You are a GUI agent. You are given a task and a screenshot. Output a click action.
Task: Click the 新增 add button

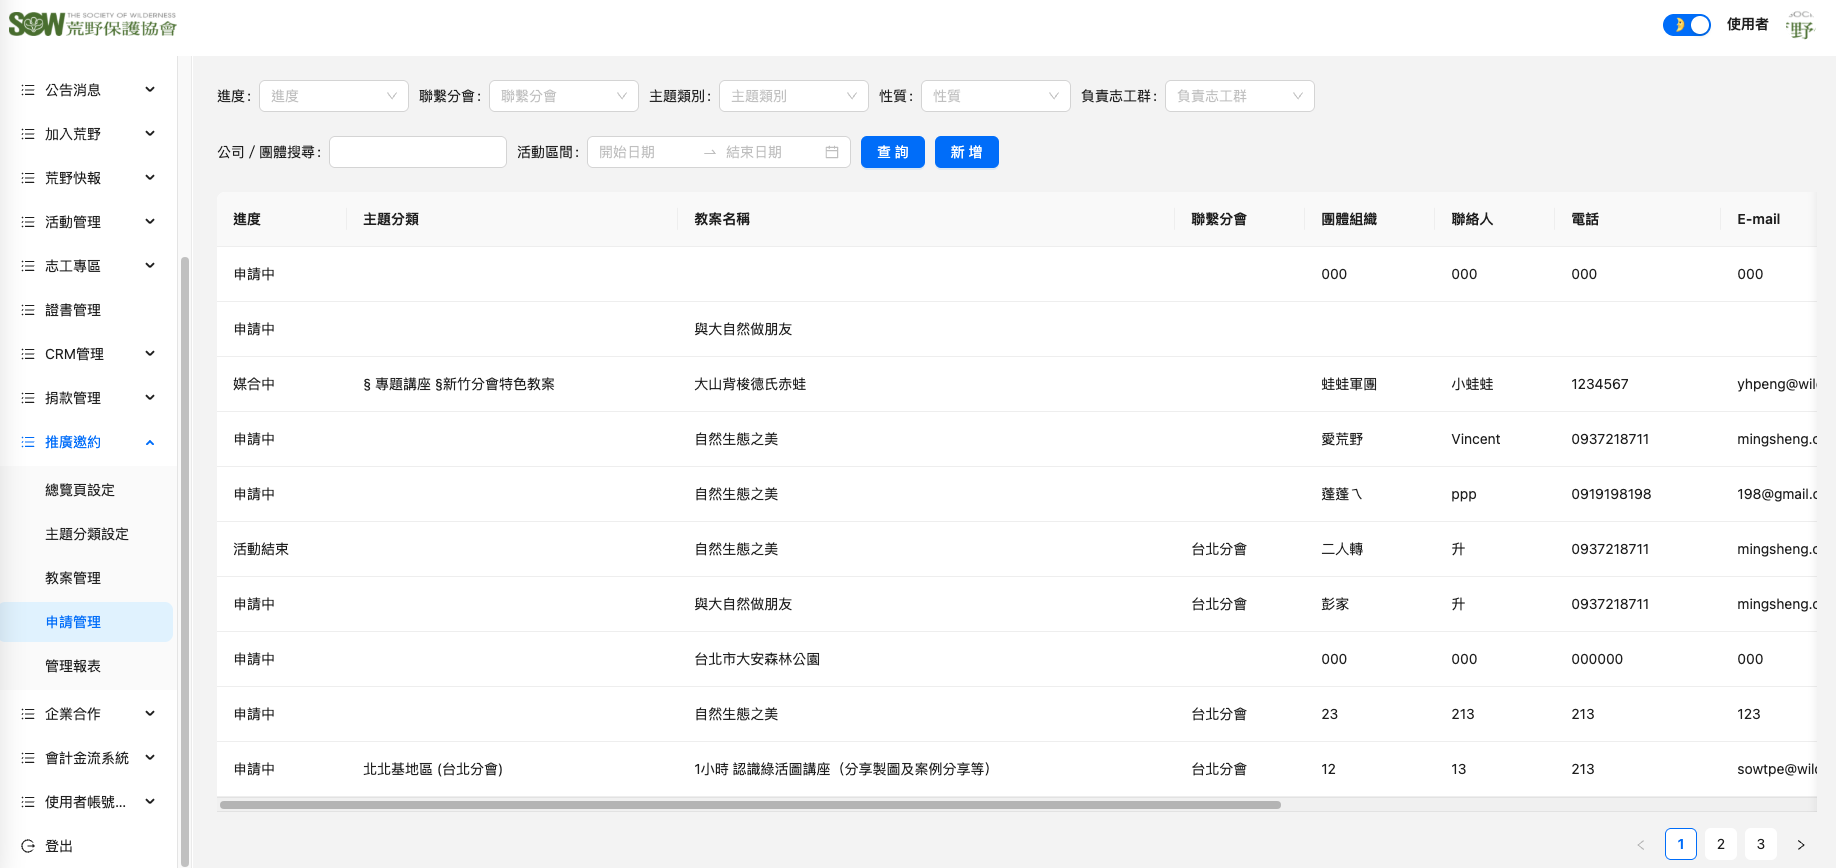(966, 152)
